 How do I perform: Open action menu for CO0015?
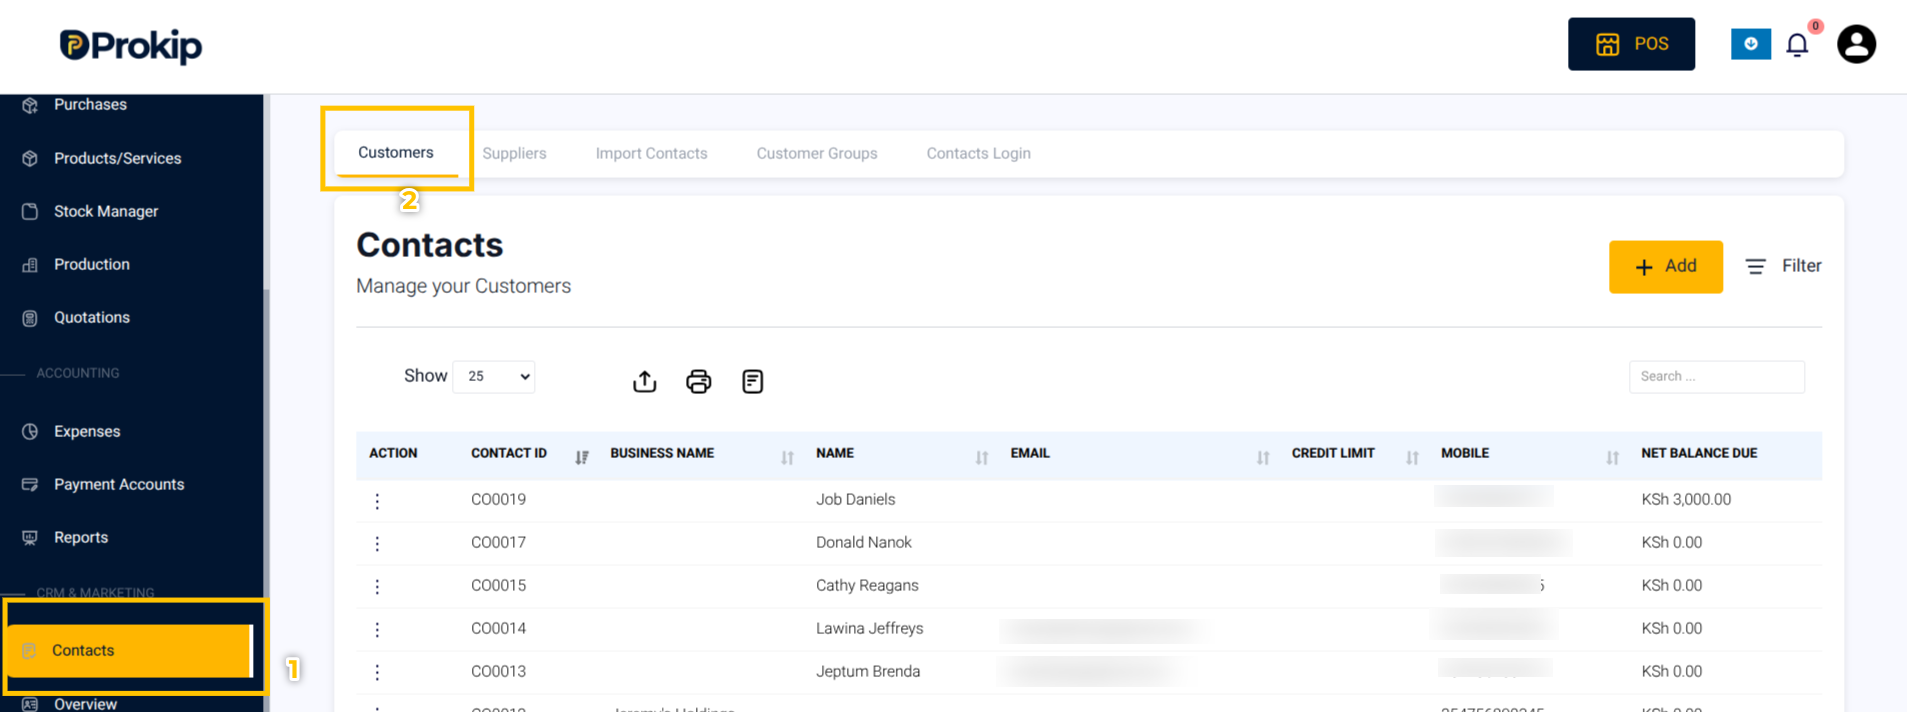377,586
